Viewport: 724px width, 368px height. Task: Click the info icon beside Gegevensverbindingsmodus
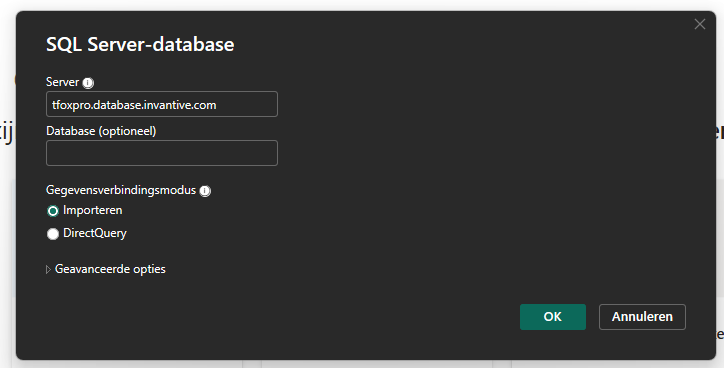205,191
